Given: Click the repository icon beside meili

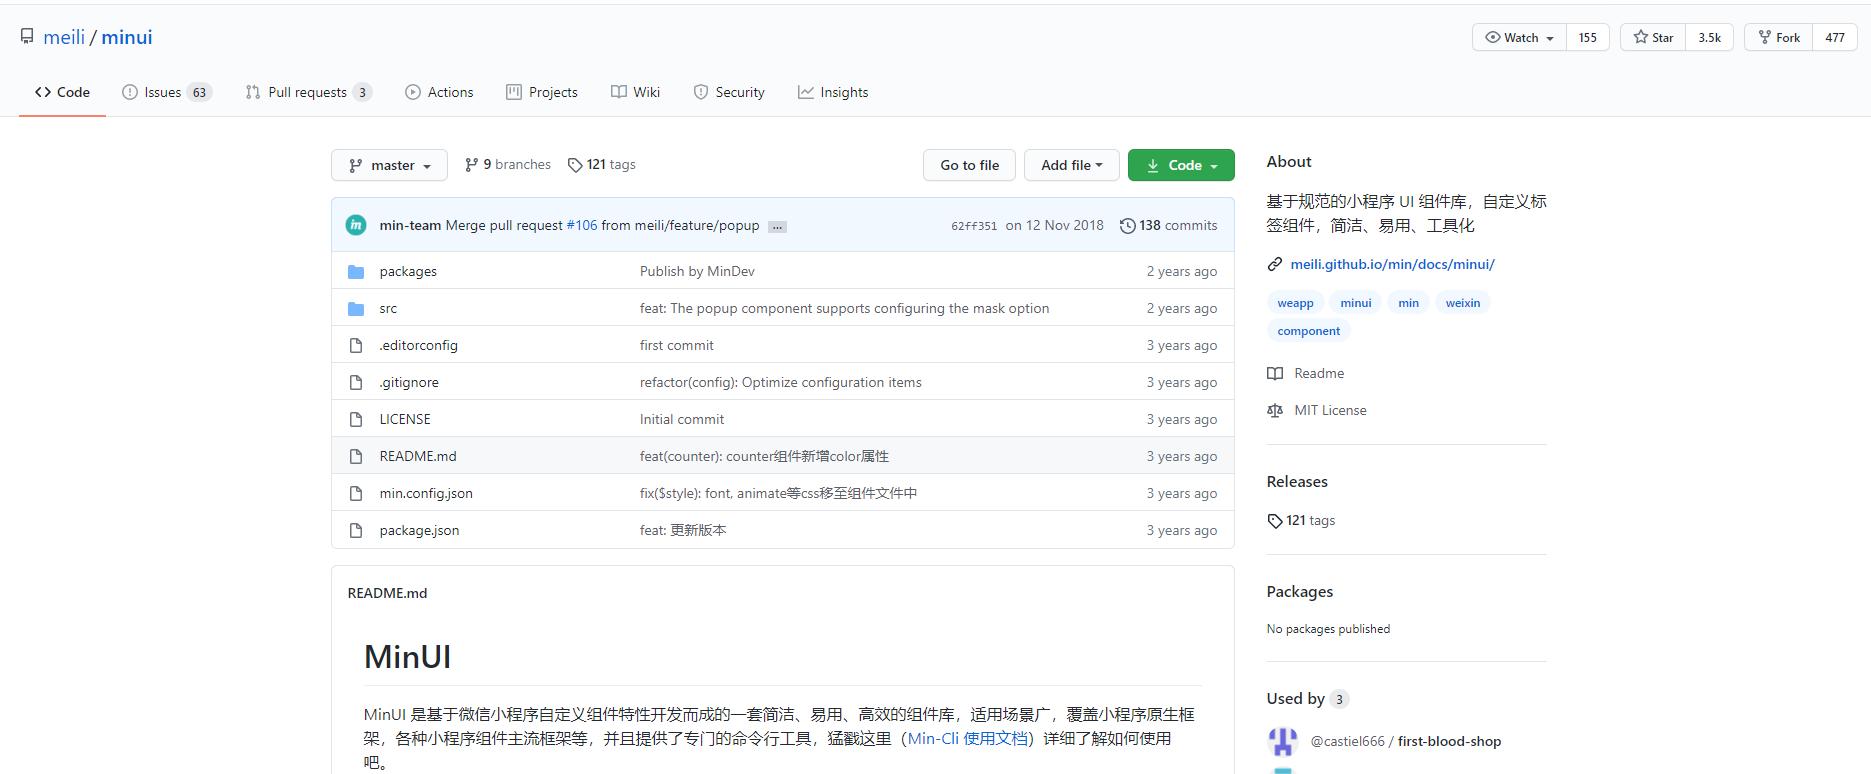Looking at the screenshot, I should click(27, 37).
